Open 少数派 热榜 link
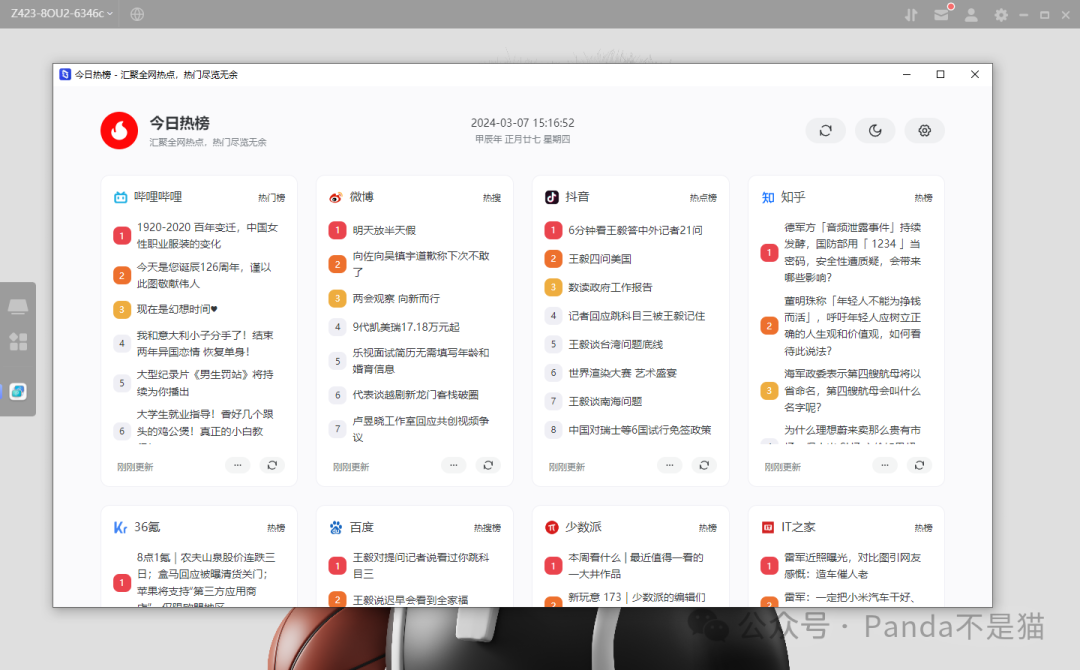Screen dimensions: 1080x670 (708, 528)
